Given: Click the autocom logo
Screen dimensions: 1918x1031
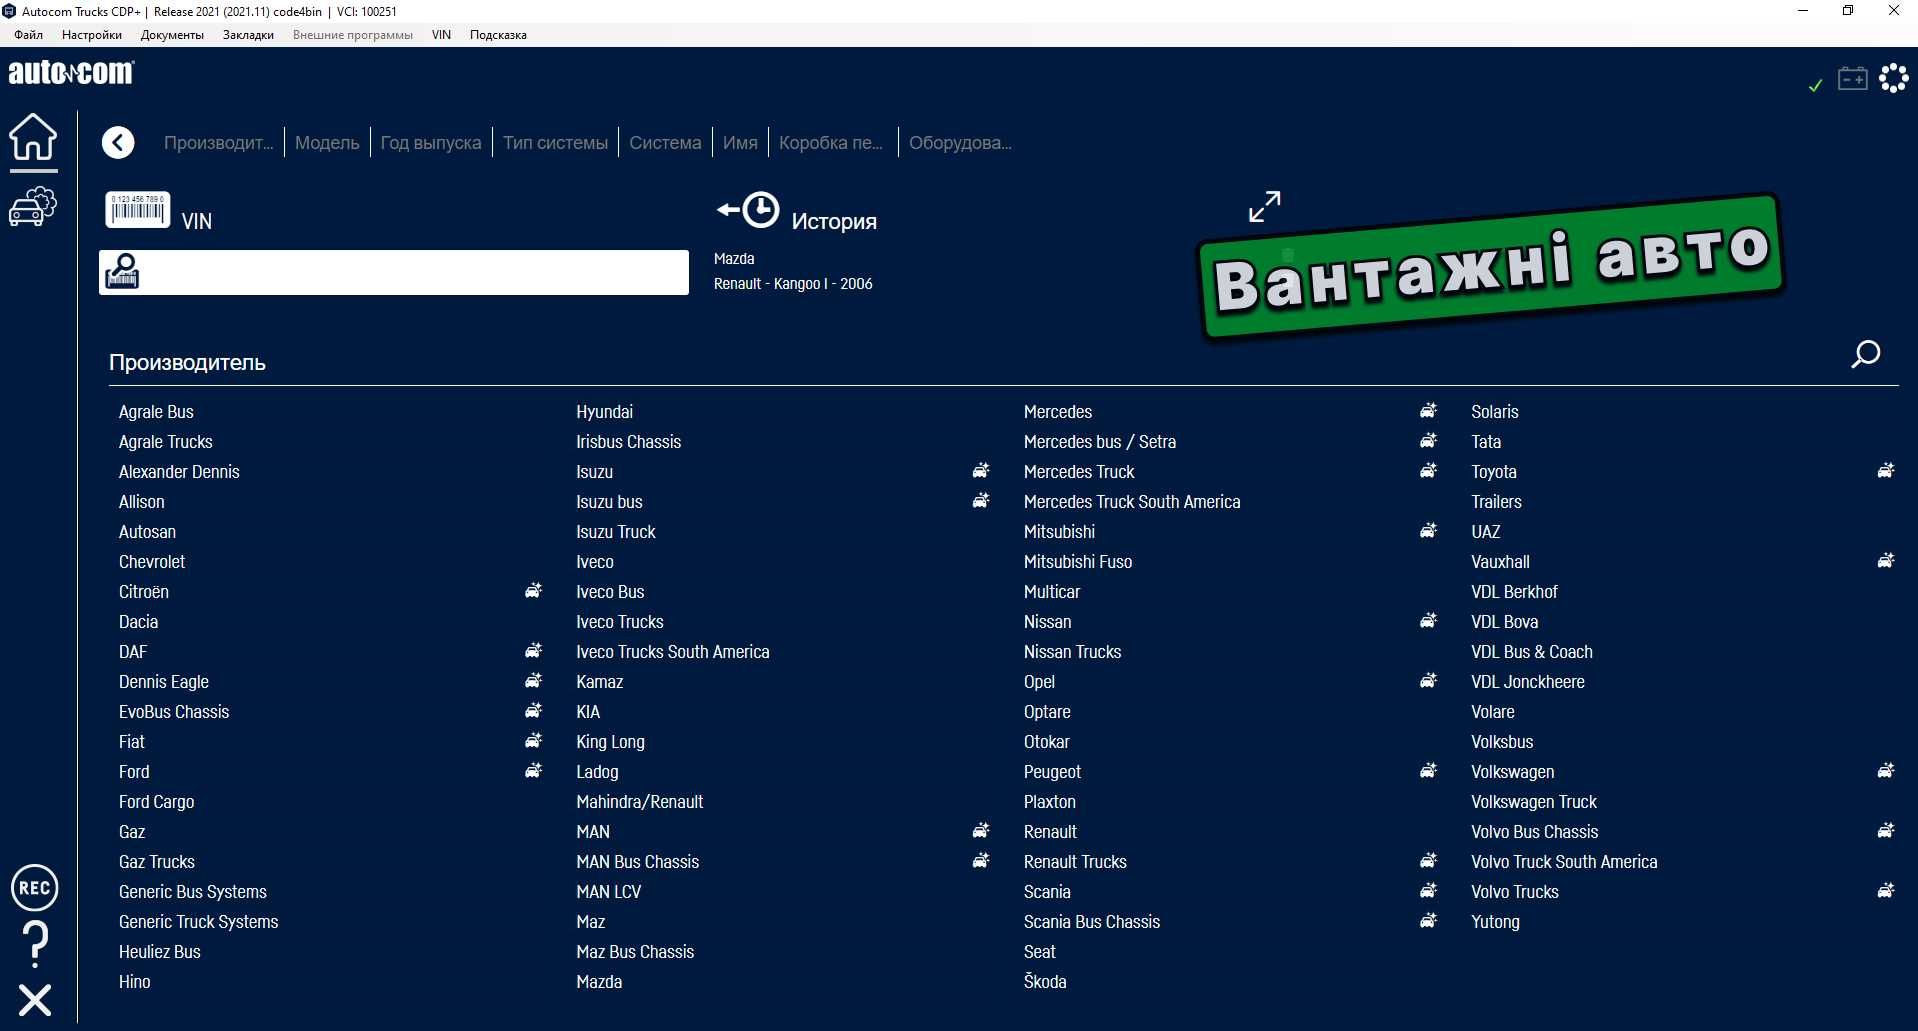Looking at the screenshot, I should [71, 73].
